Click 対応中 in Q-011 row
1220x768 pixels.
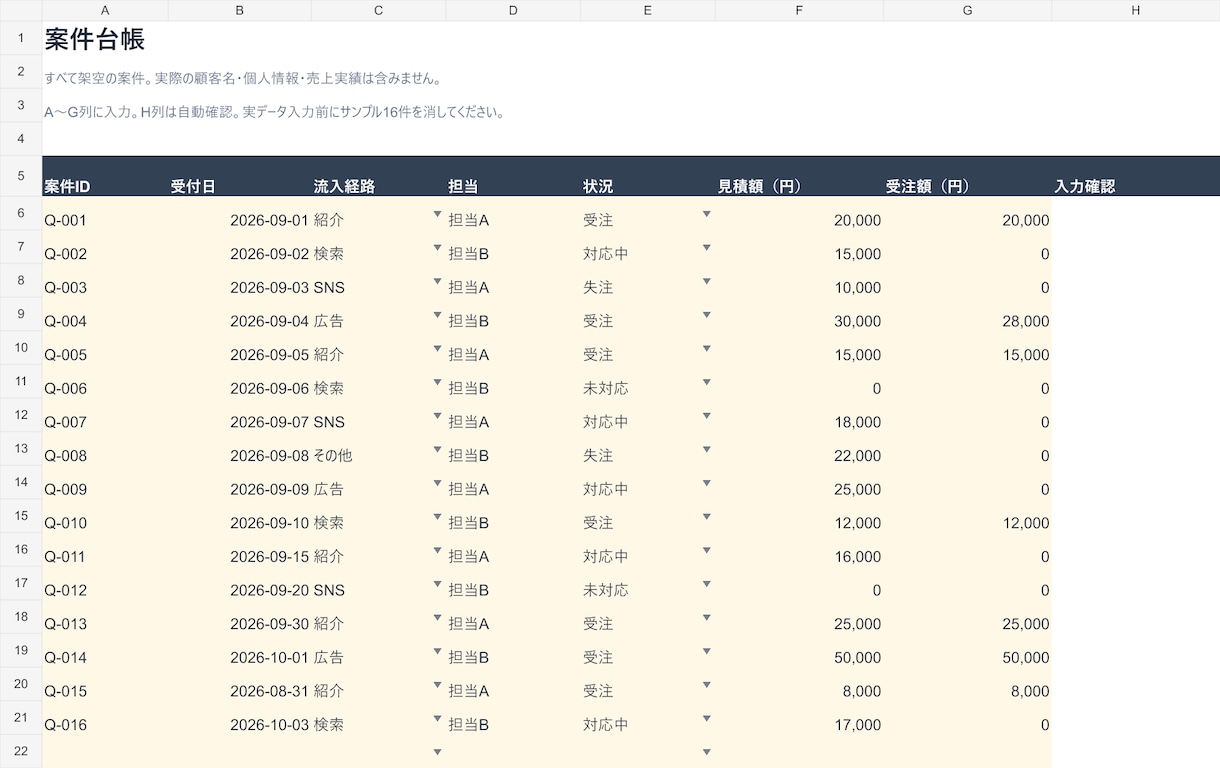(606, 556)
